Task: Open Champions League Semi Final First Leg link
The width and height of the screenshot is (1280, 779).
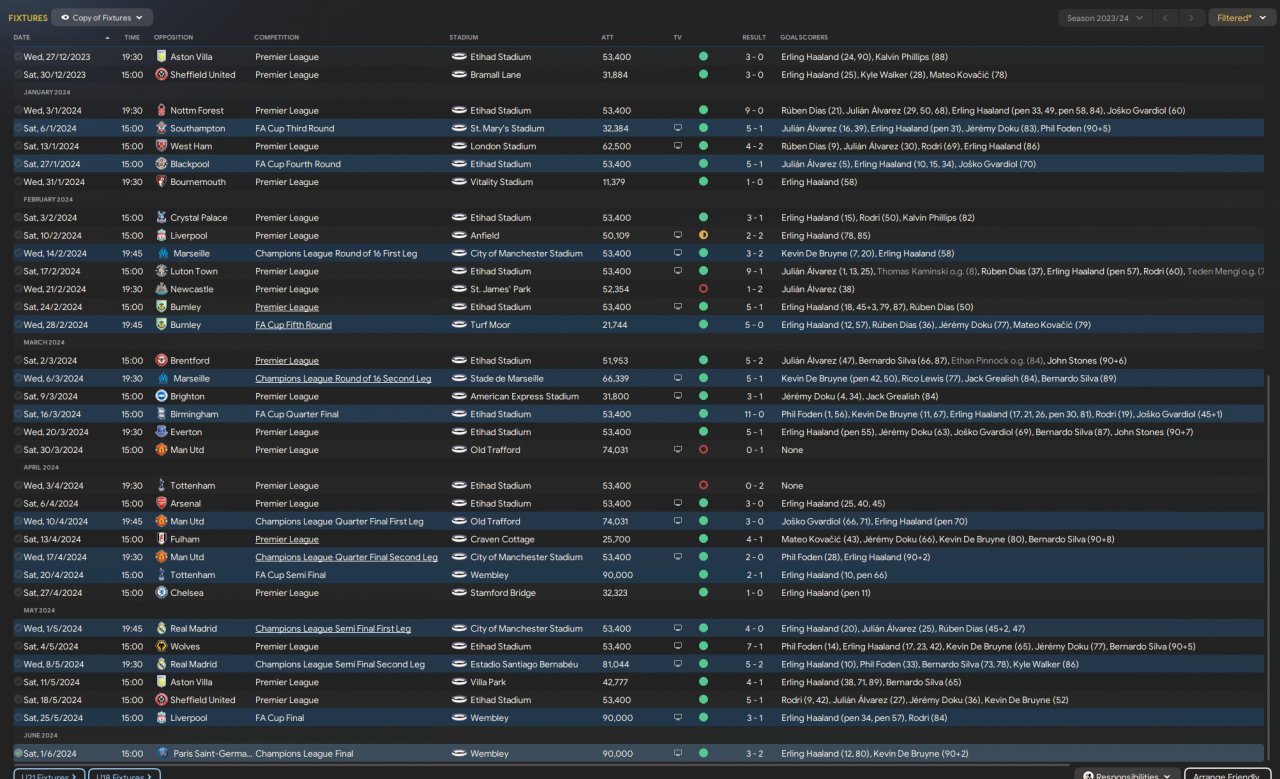Action: tap(333, 629)
